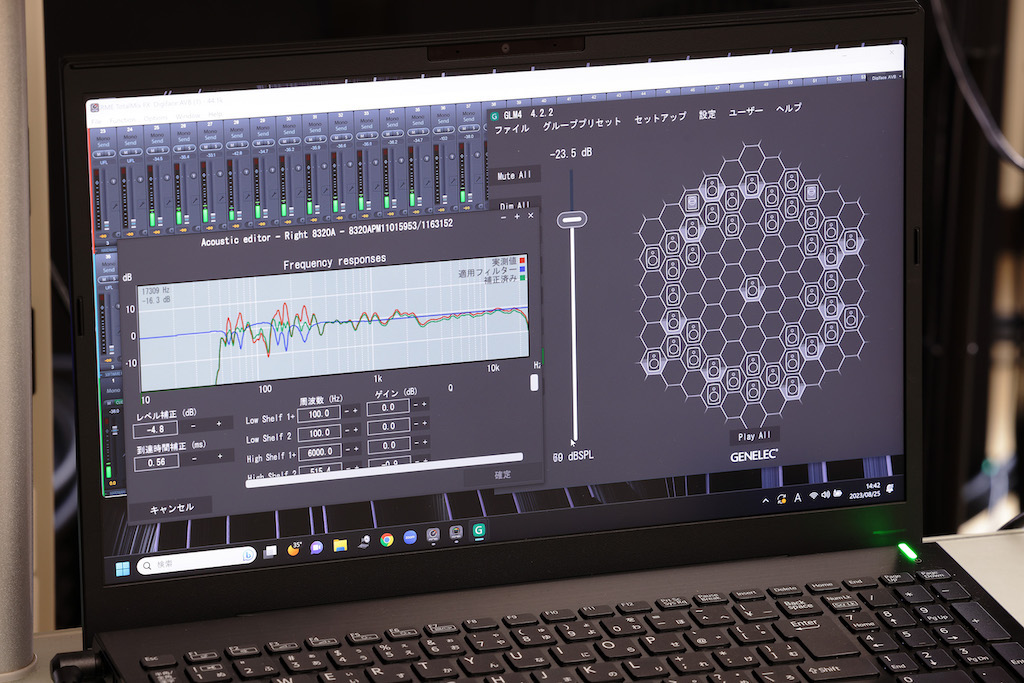Open the Windows Start menu

121,568
